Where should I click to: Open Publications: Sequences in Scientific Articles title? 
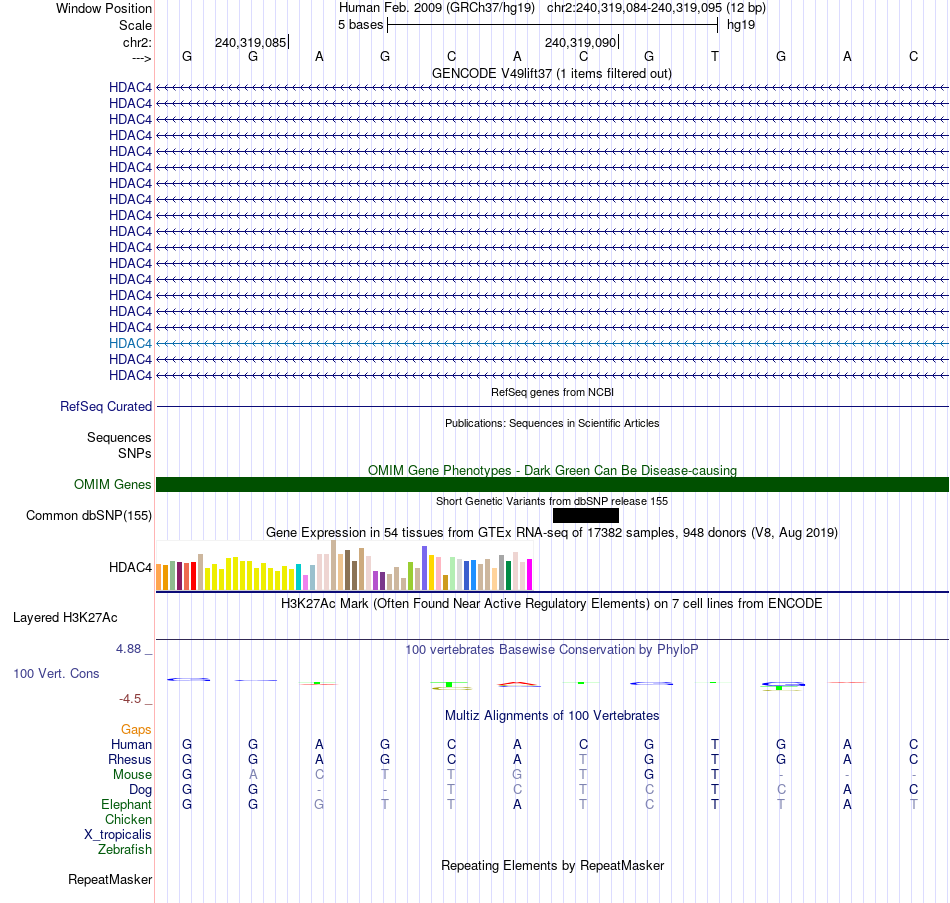[552, 423]
